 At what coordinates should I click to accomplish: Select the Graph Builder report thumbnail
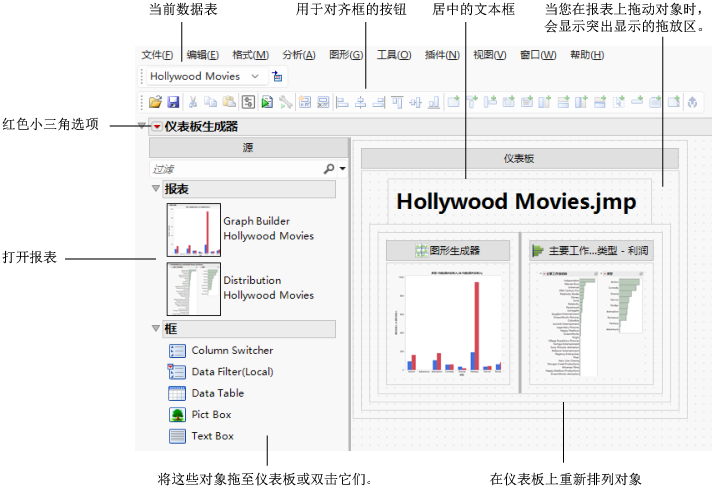coord(194,230)
